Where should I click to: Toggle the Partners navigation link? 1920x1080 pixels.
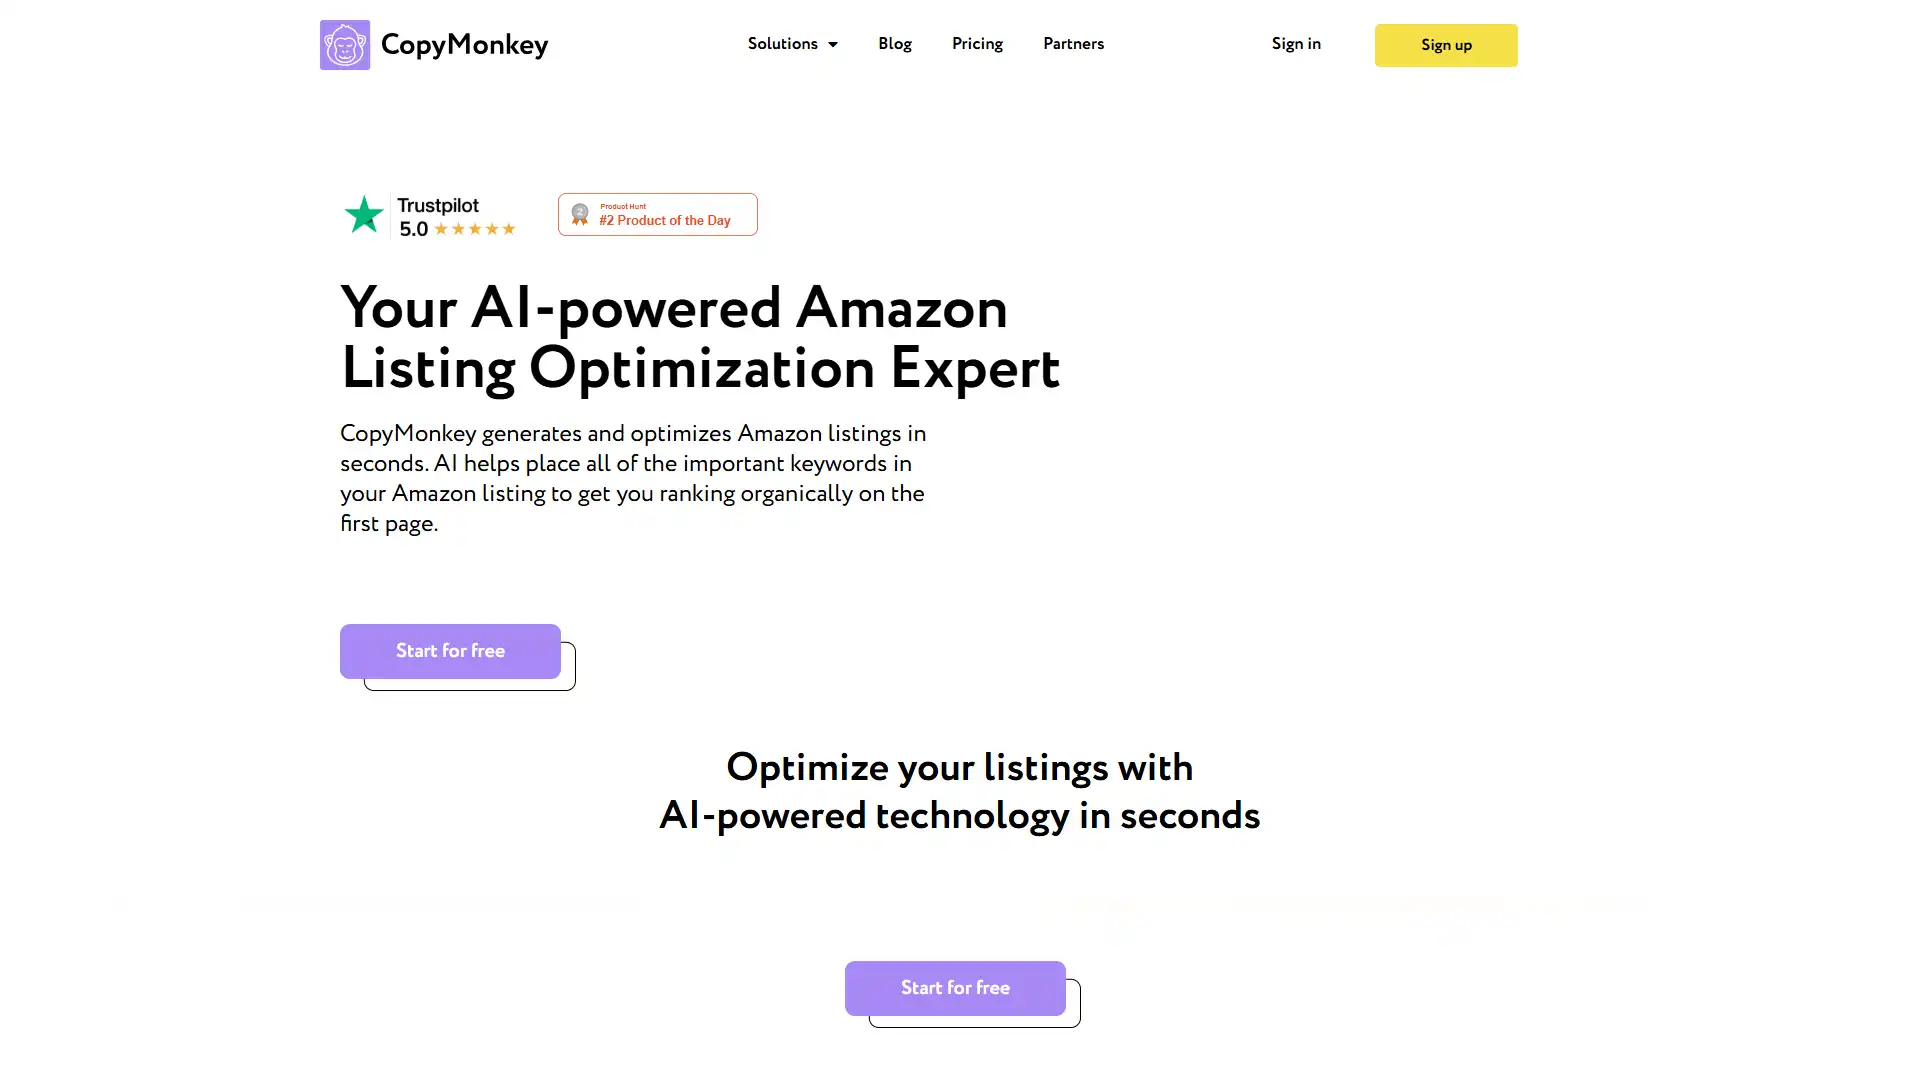pos(1073,44)
